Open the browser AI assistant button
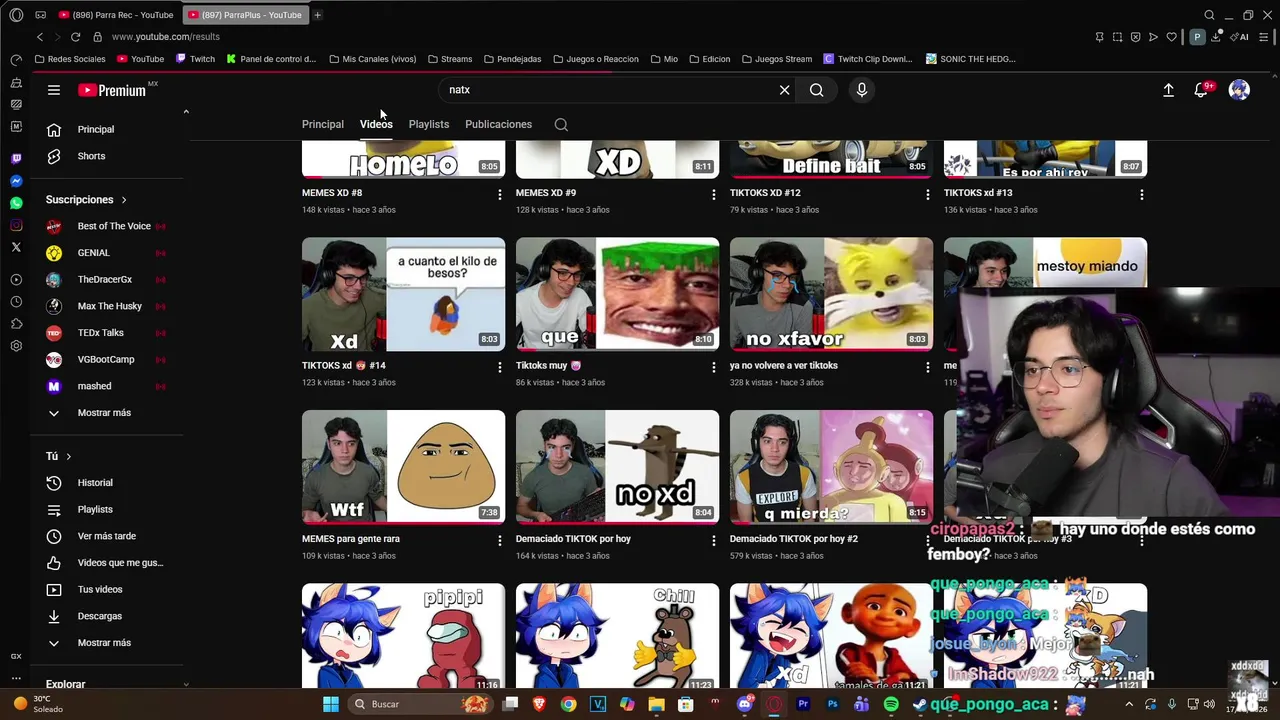1280x720 pixels. click(x=1241, y=37)
